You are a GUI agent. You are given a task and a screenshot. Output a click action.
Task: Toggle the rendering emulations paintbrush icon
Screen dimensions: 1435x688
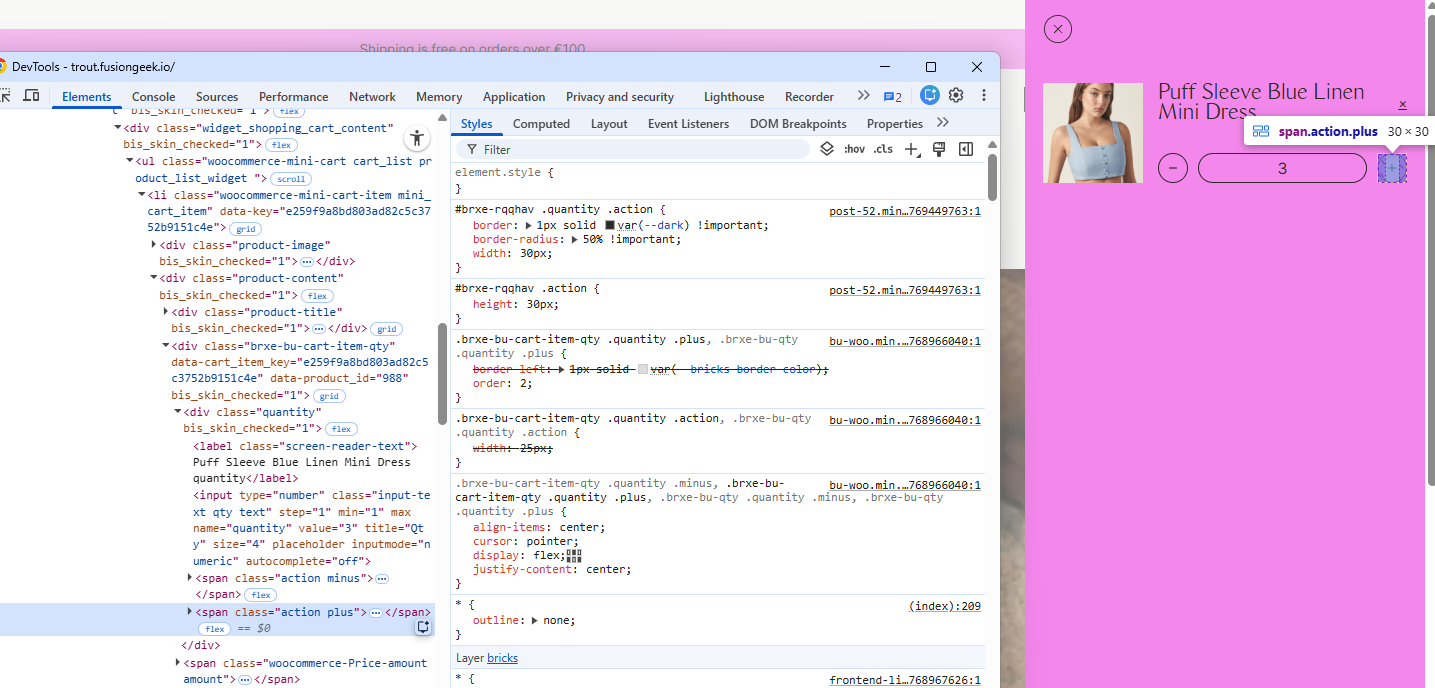tap(939, 149)
